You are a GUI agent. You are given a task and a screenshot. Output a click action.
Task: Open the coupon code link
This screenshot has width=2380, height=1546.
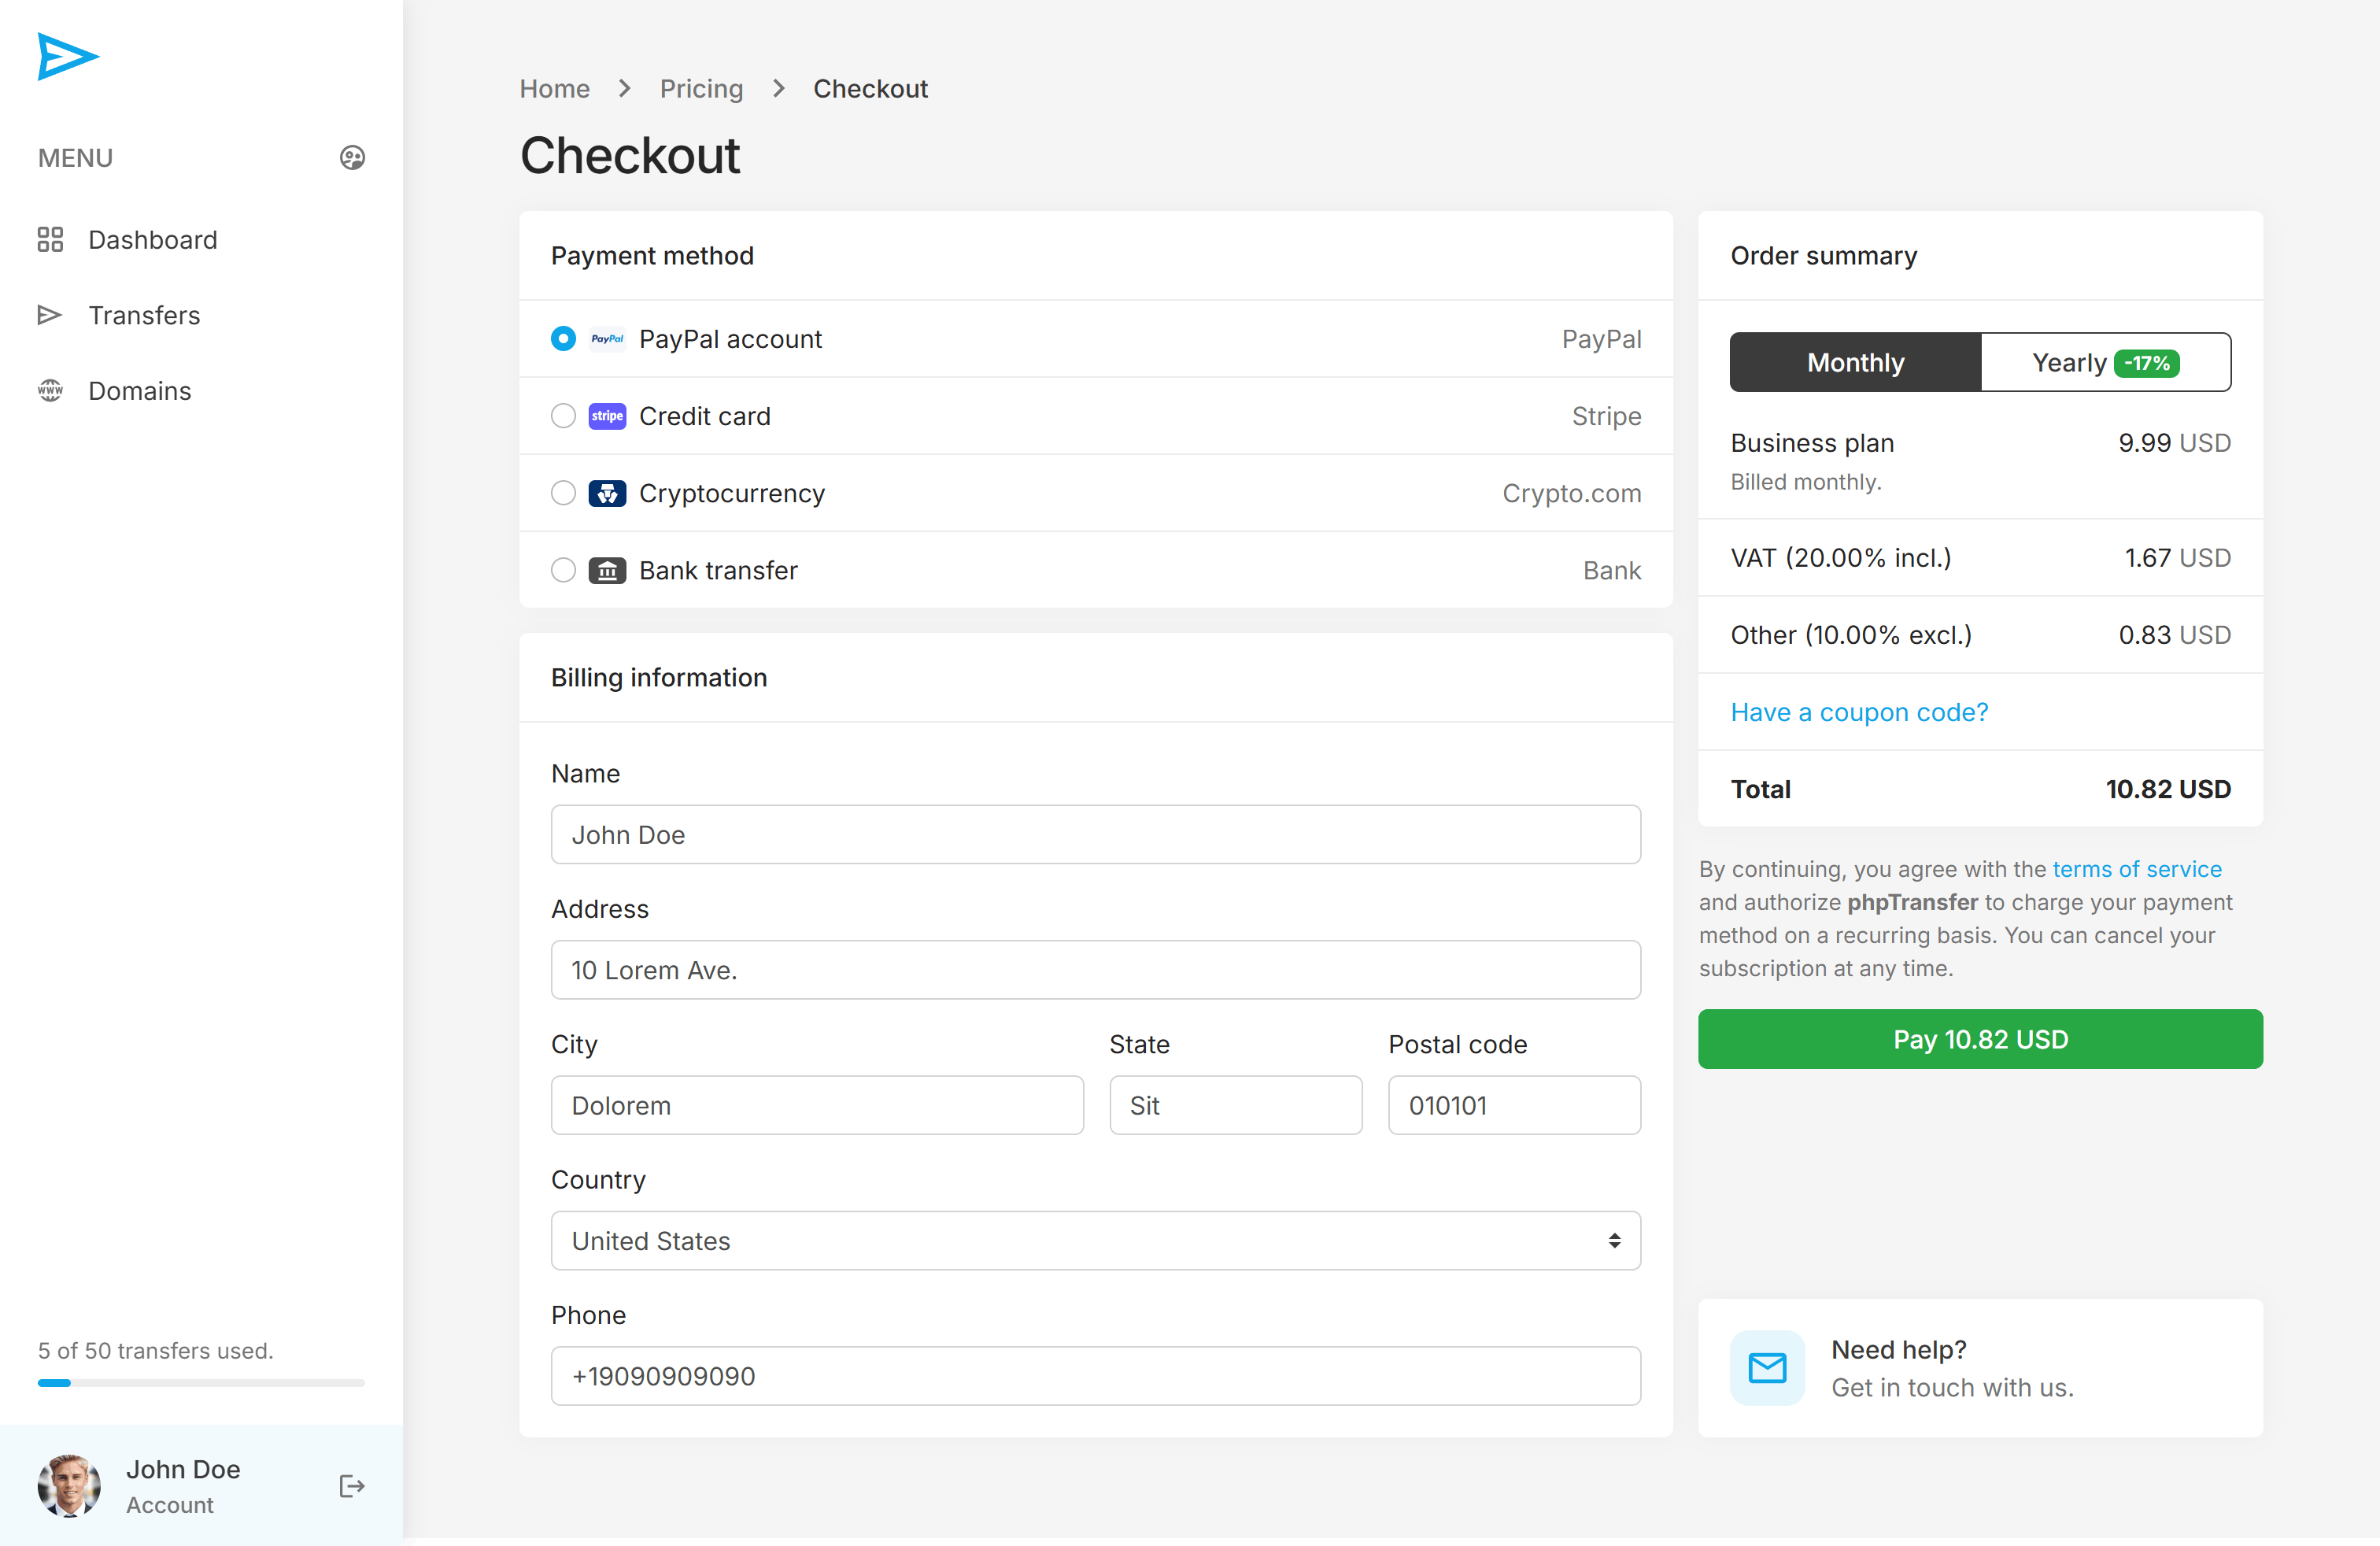pos(1858,711)
